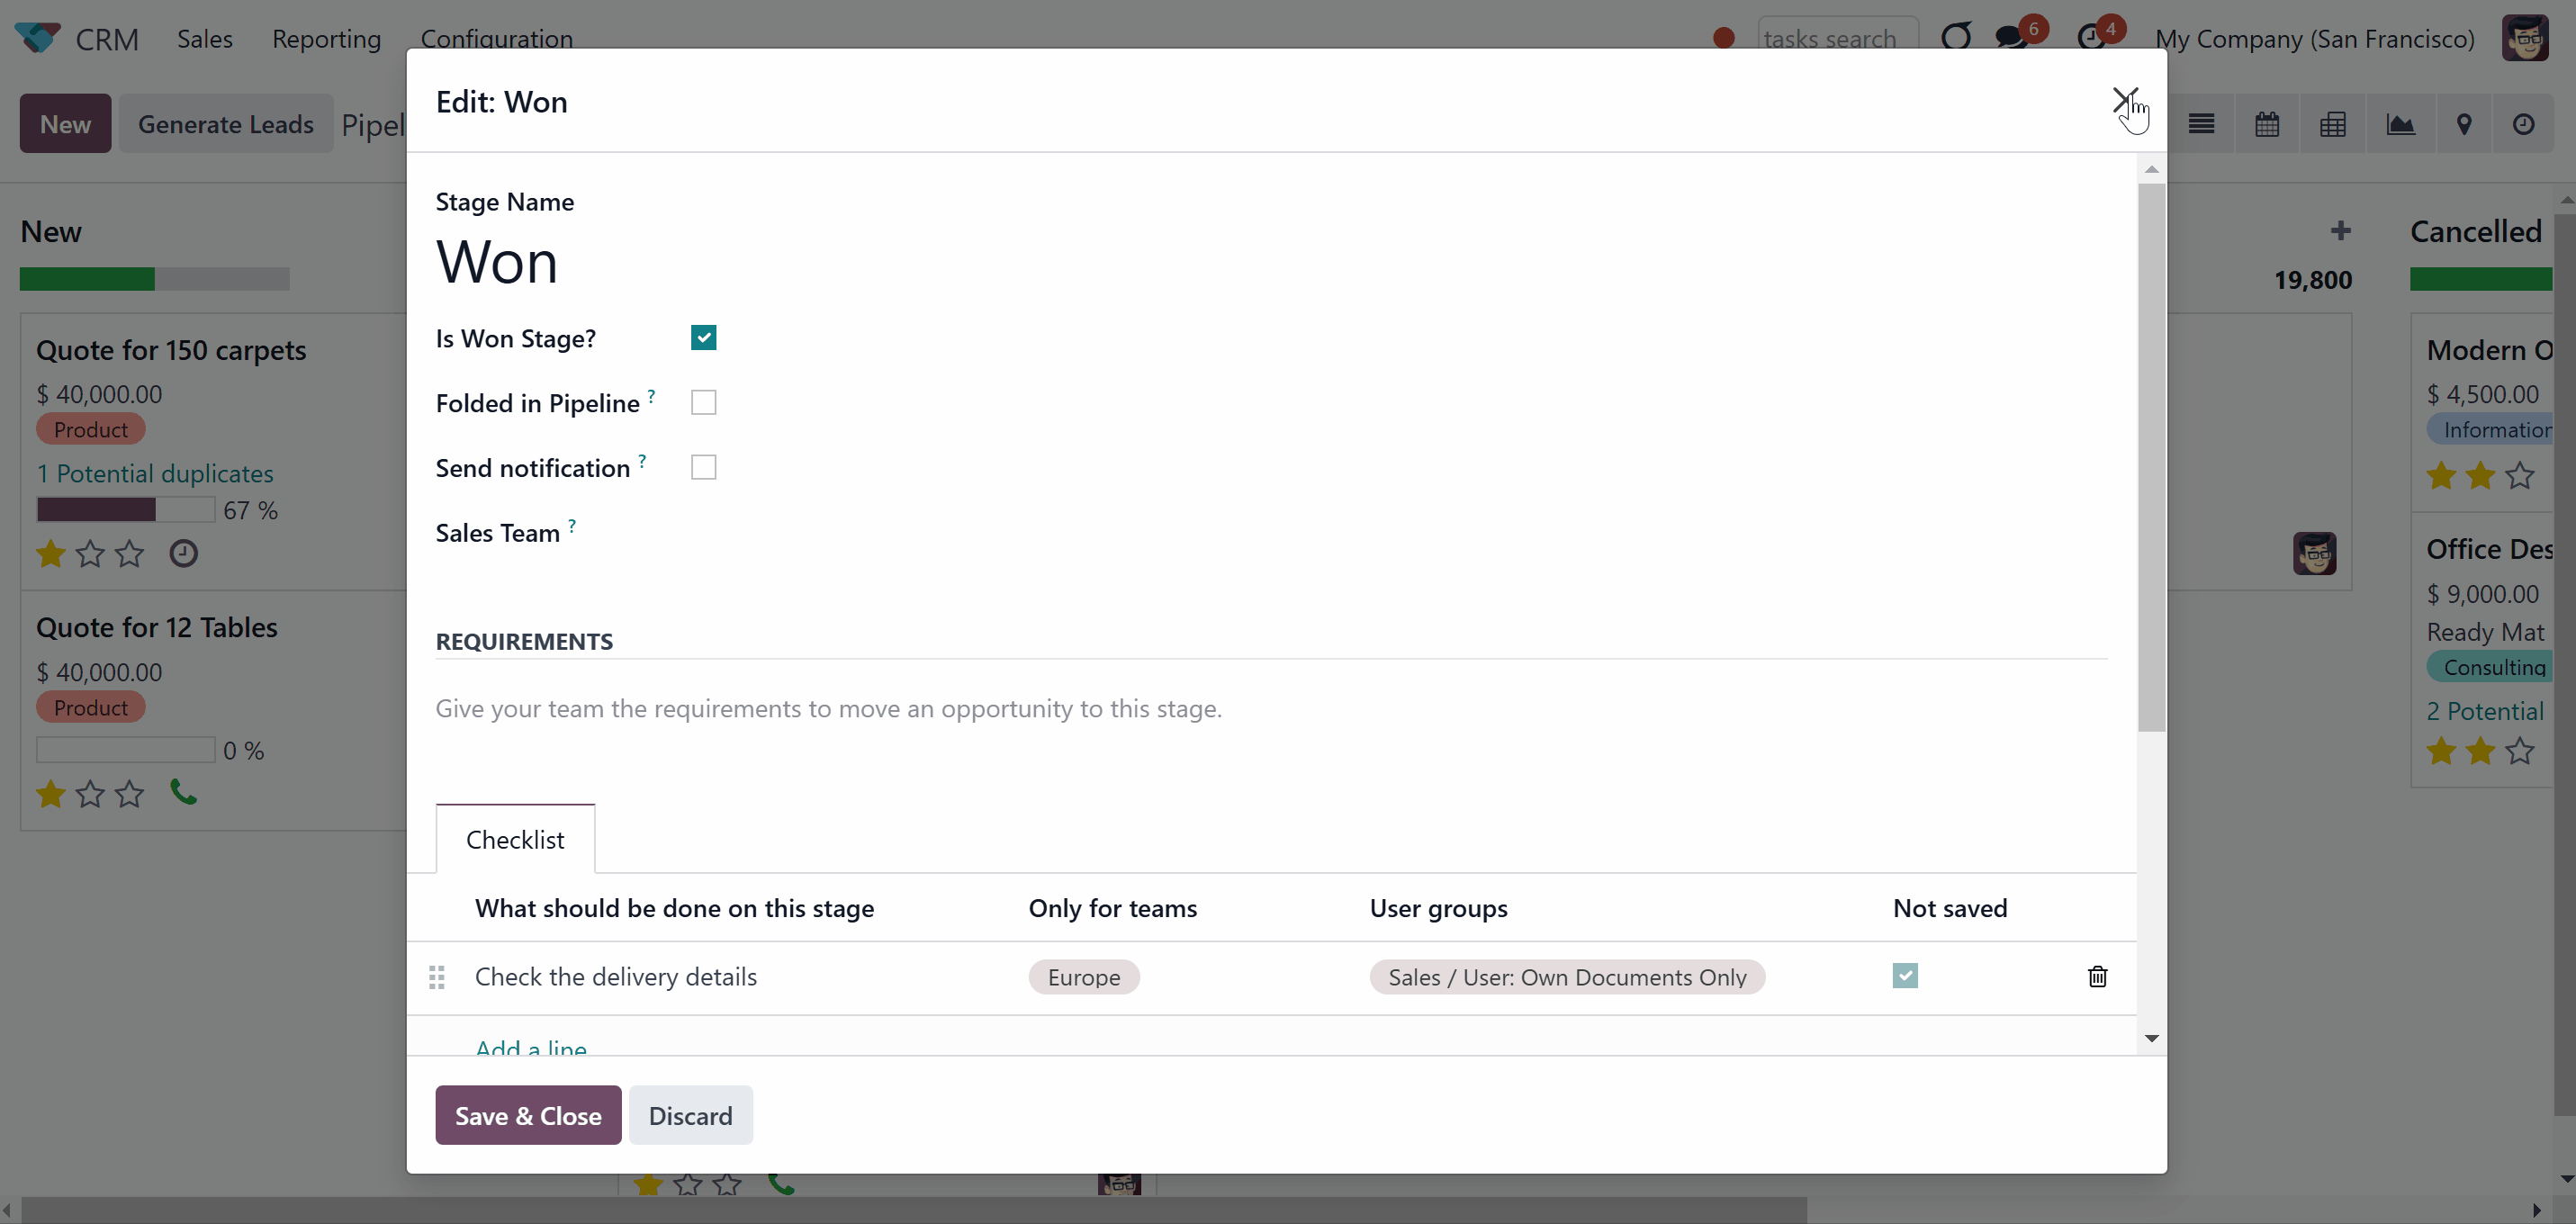Select the Checklist tab
2576x1224 pixels.
tap(515, 839)
